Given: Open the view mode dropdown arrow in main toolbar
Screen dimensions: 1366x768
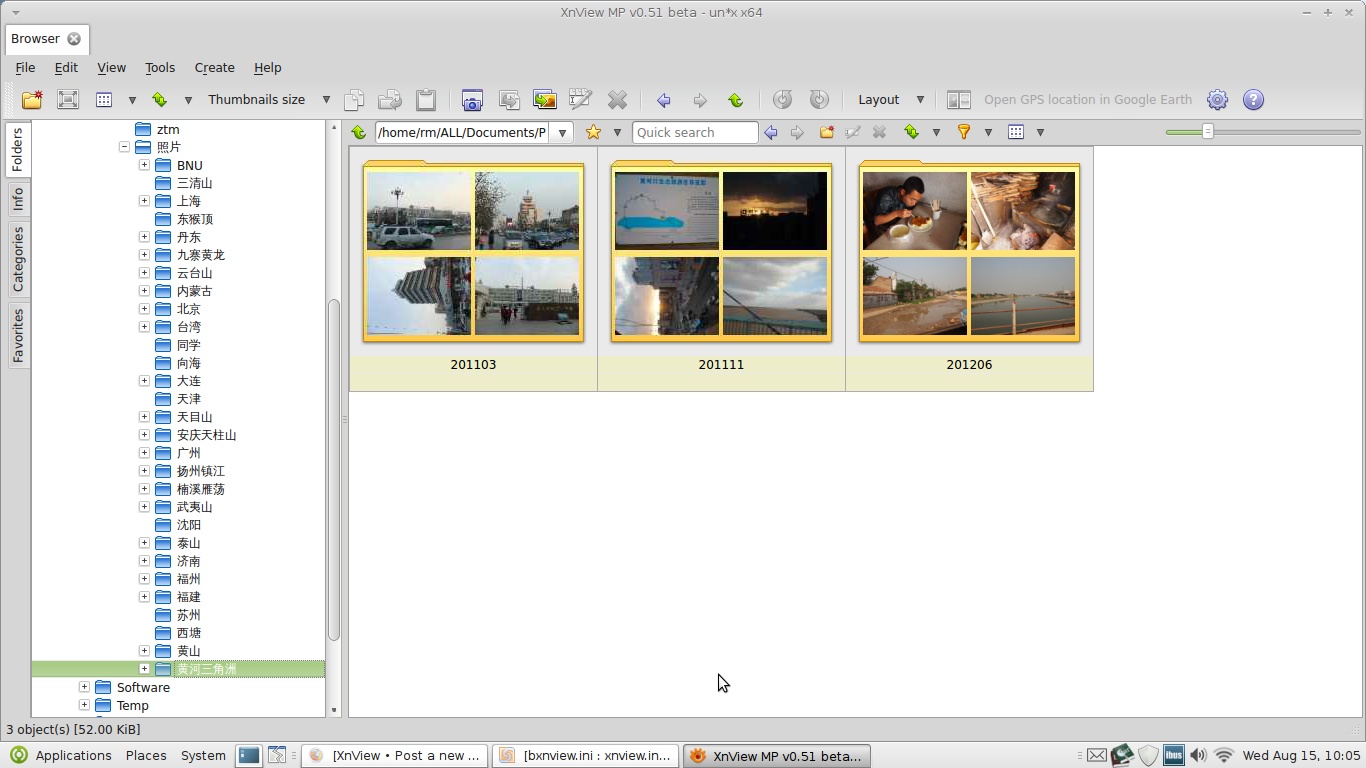Looking at the screenshot, I should 132,100.
